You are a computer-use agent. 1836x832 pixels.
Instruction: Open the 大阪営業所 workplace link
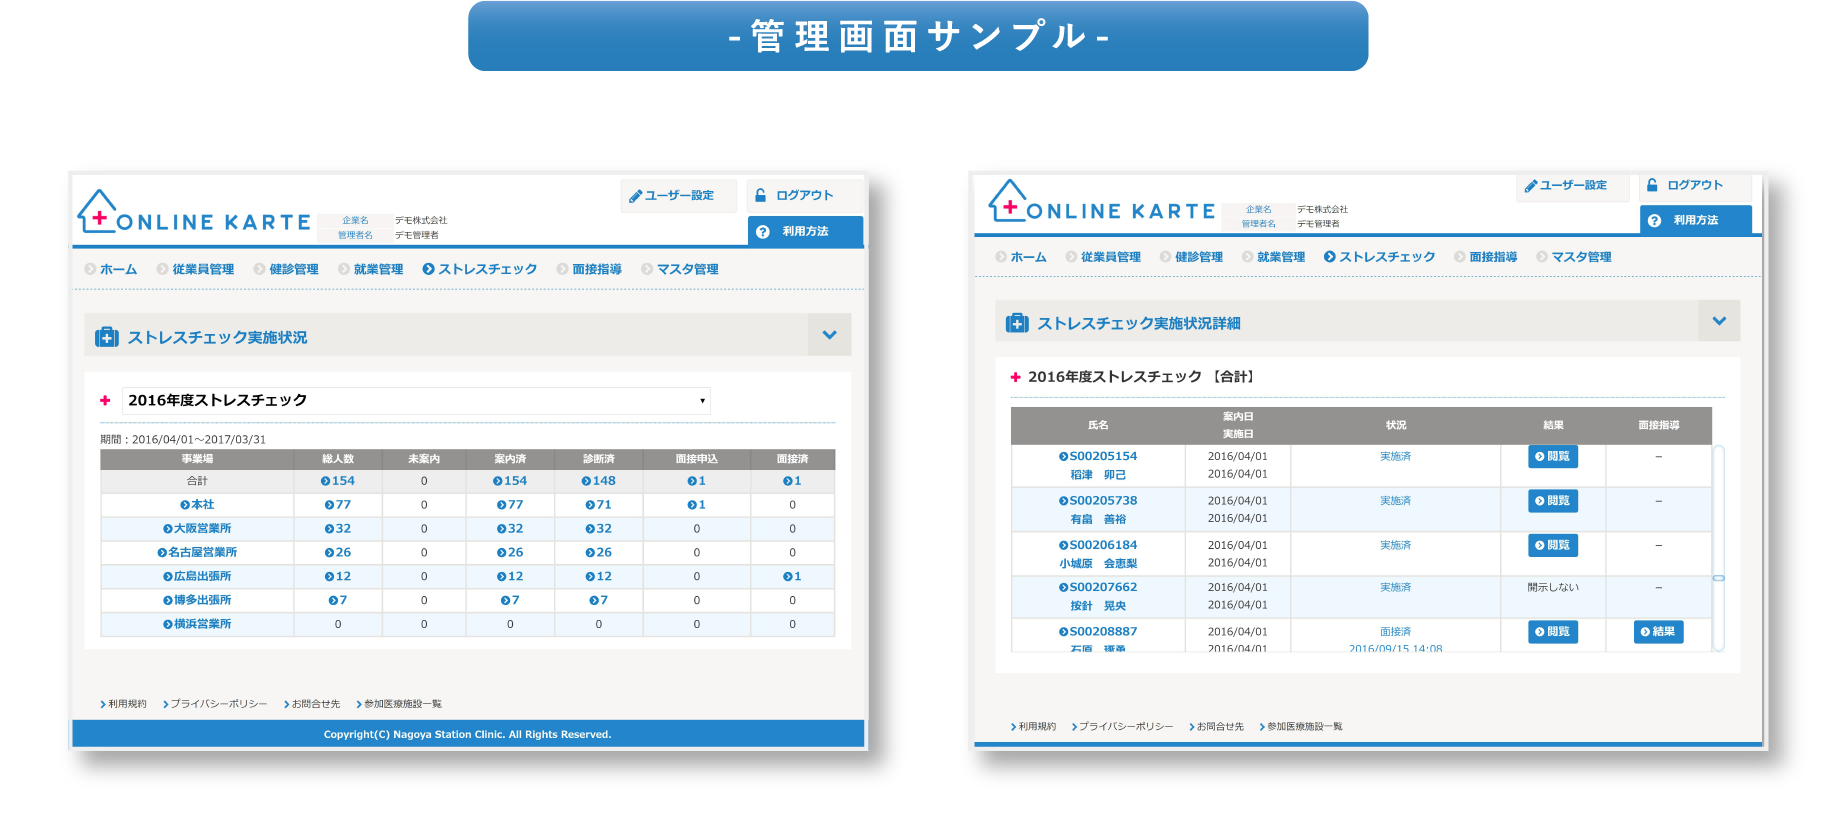tap(201, 529)
